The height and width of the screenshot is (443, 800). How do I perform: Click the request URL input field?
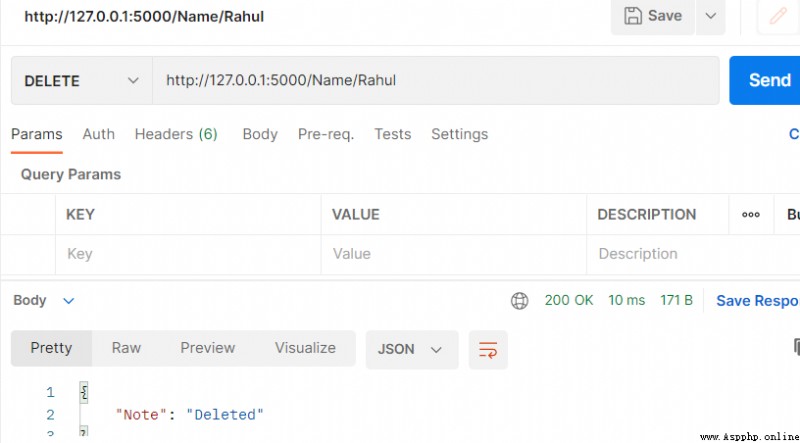pyautogui.click(x=436, y=81)
